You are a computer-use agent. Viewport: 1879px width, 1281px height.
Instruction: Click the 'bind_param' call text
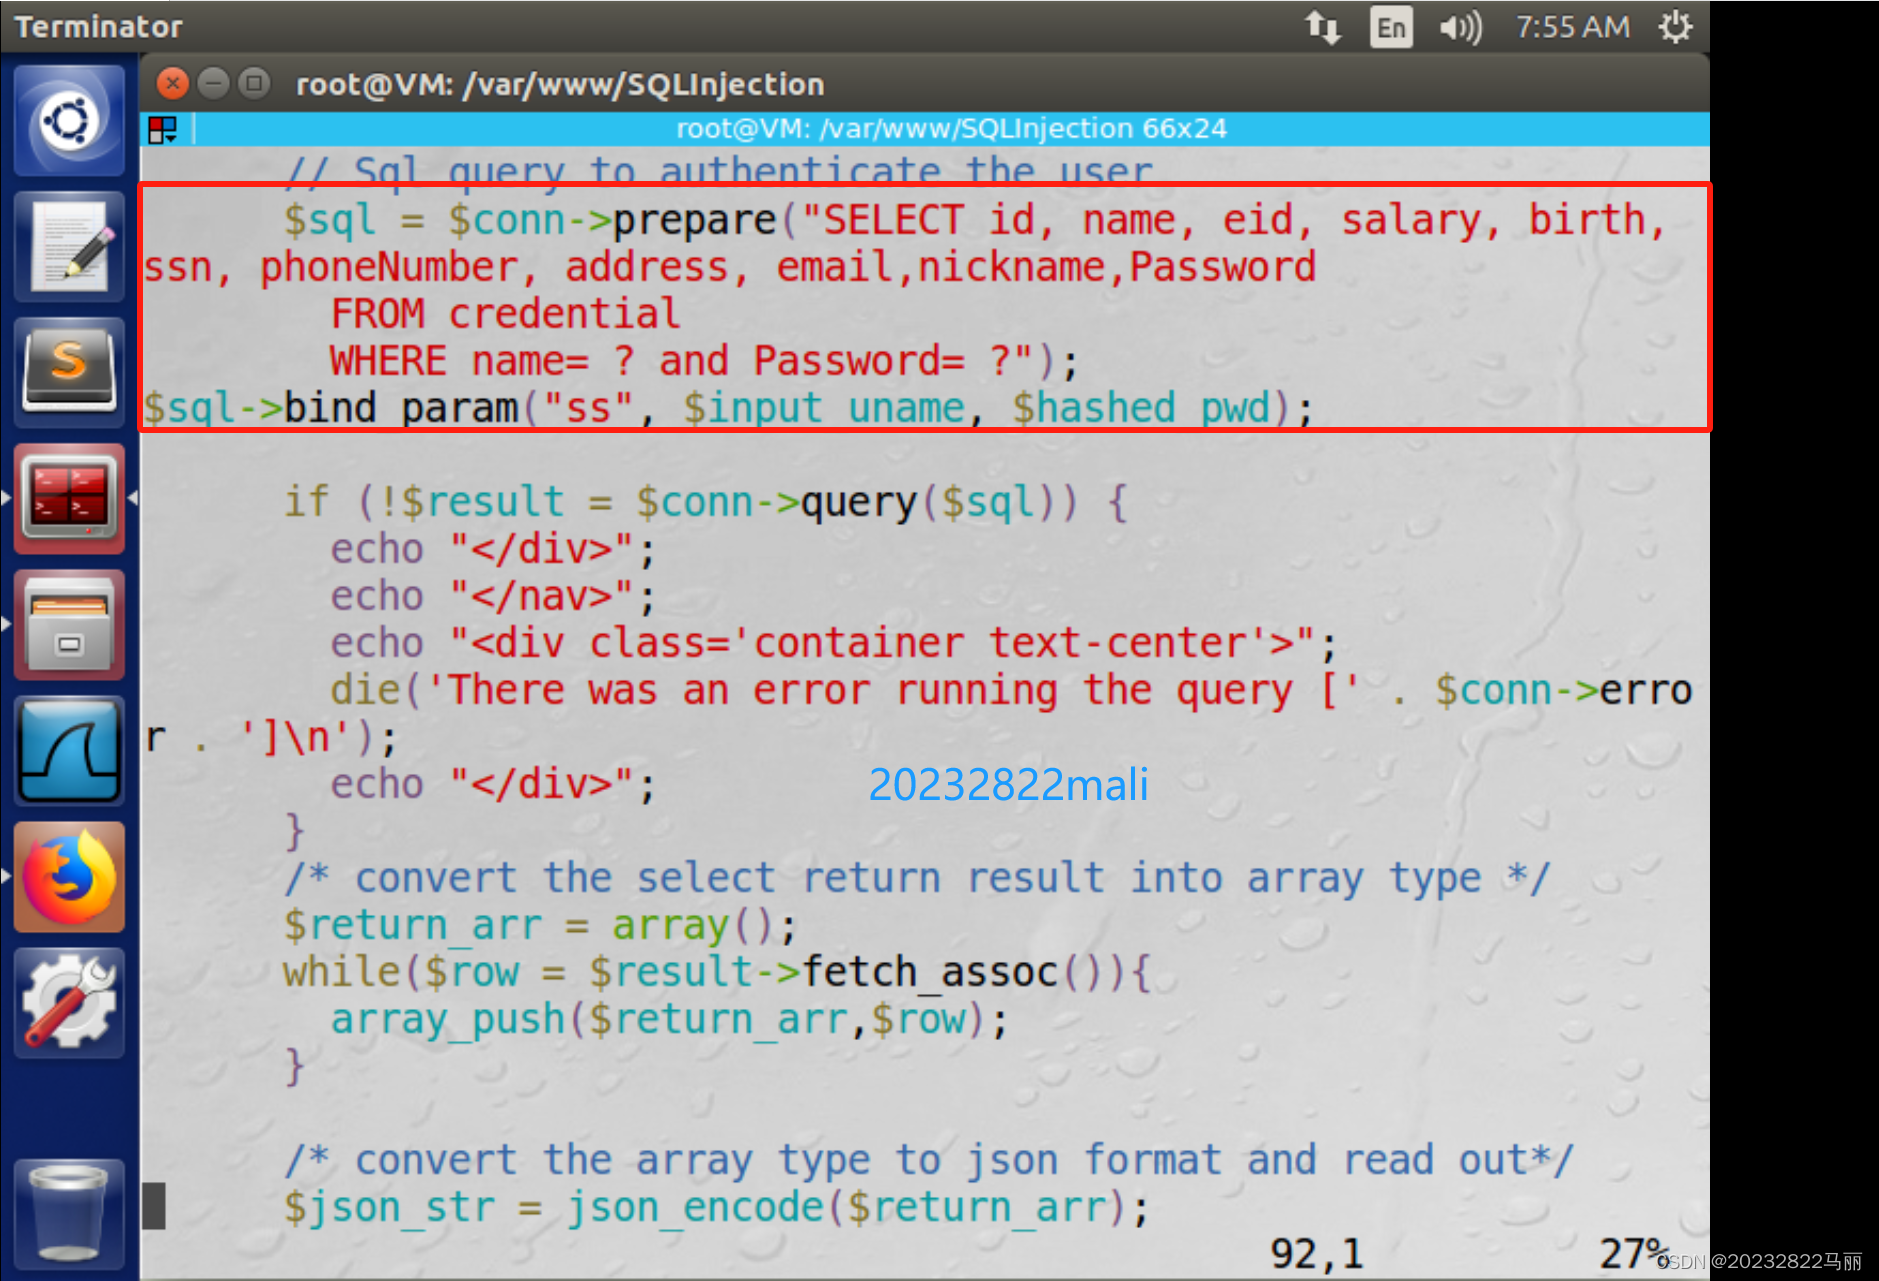pyautogui.click(x=401, y=408)
